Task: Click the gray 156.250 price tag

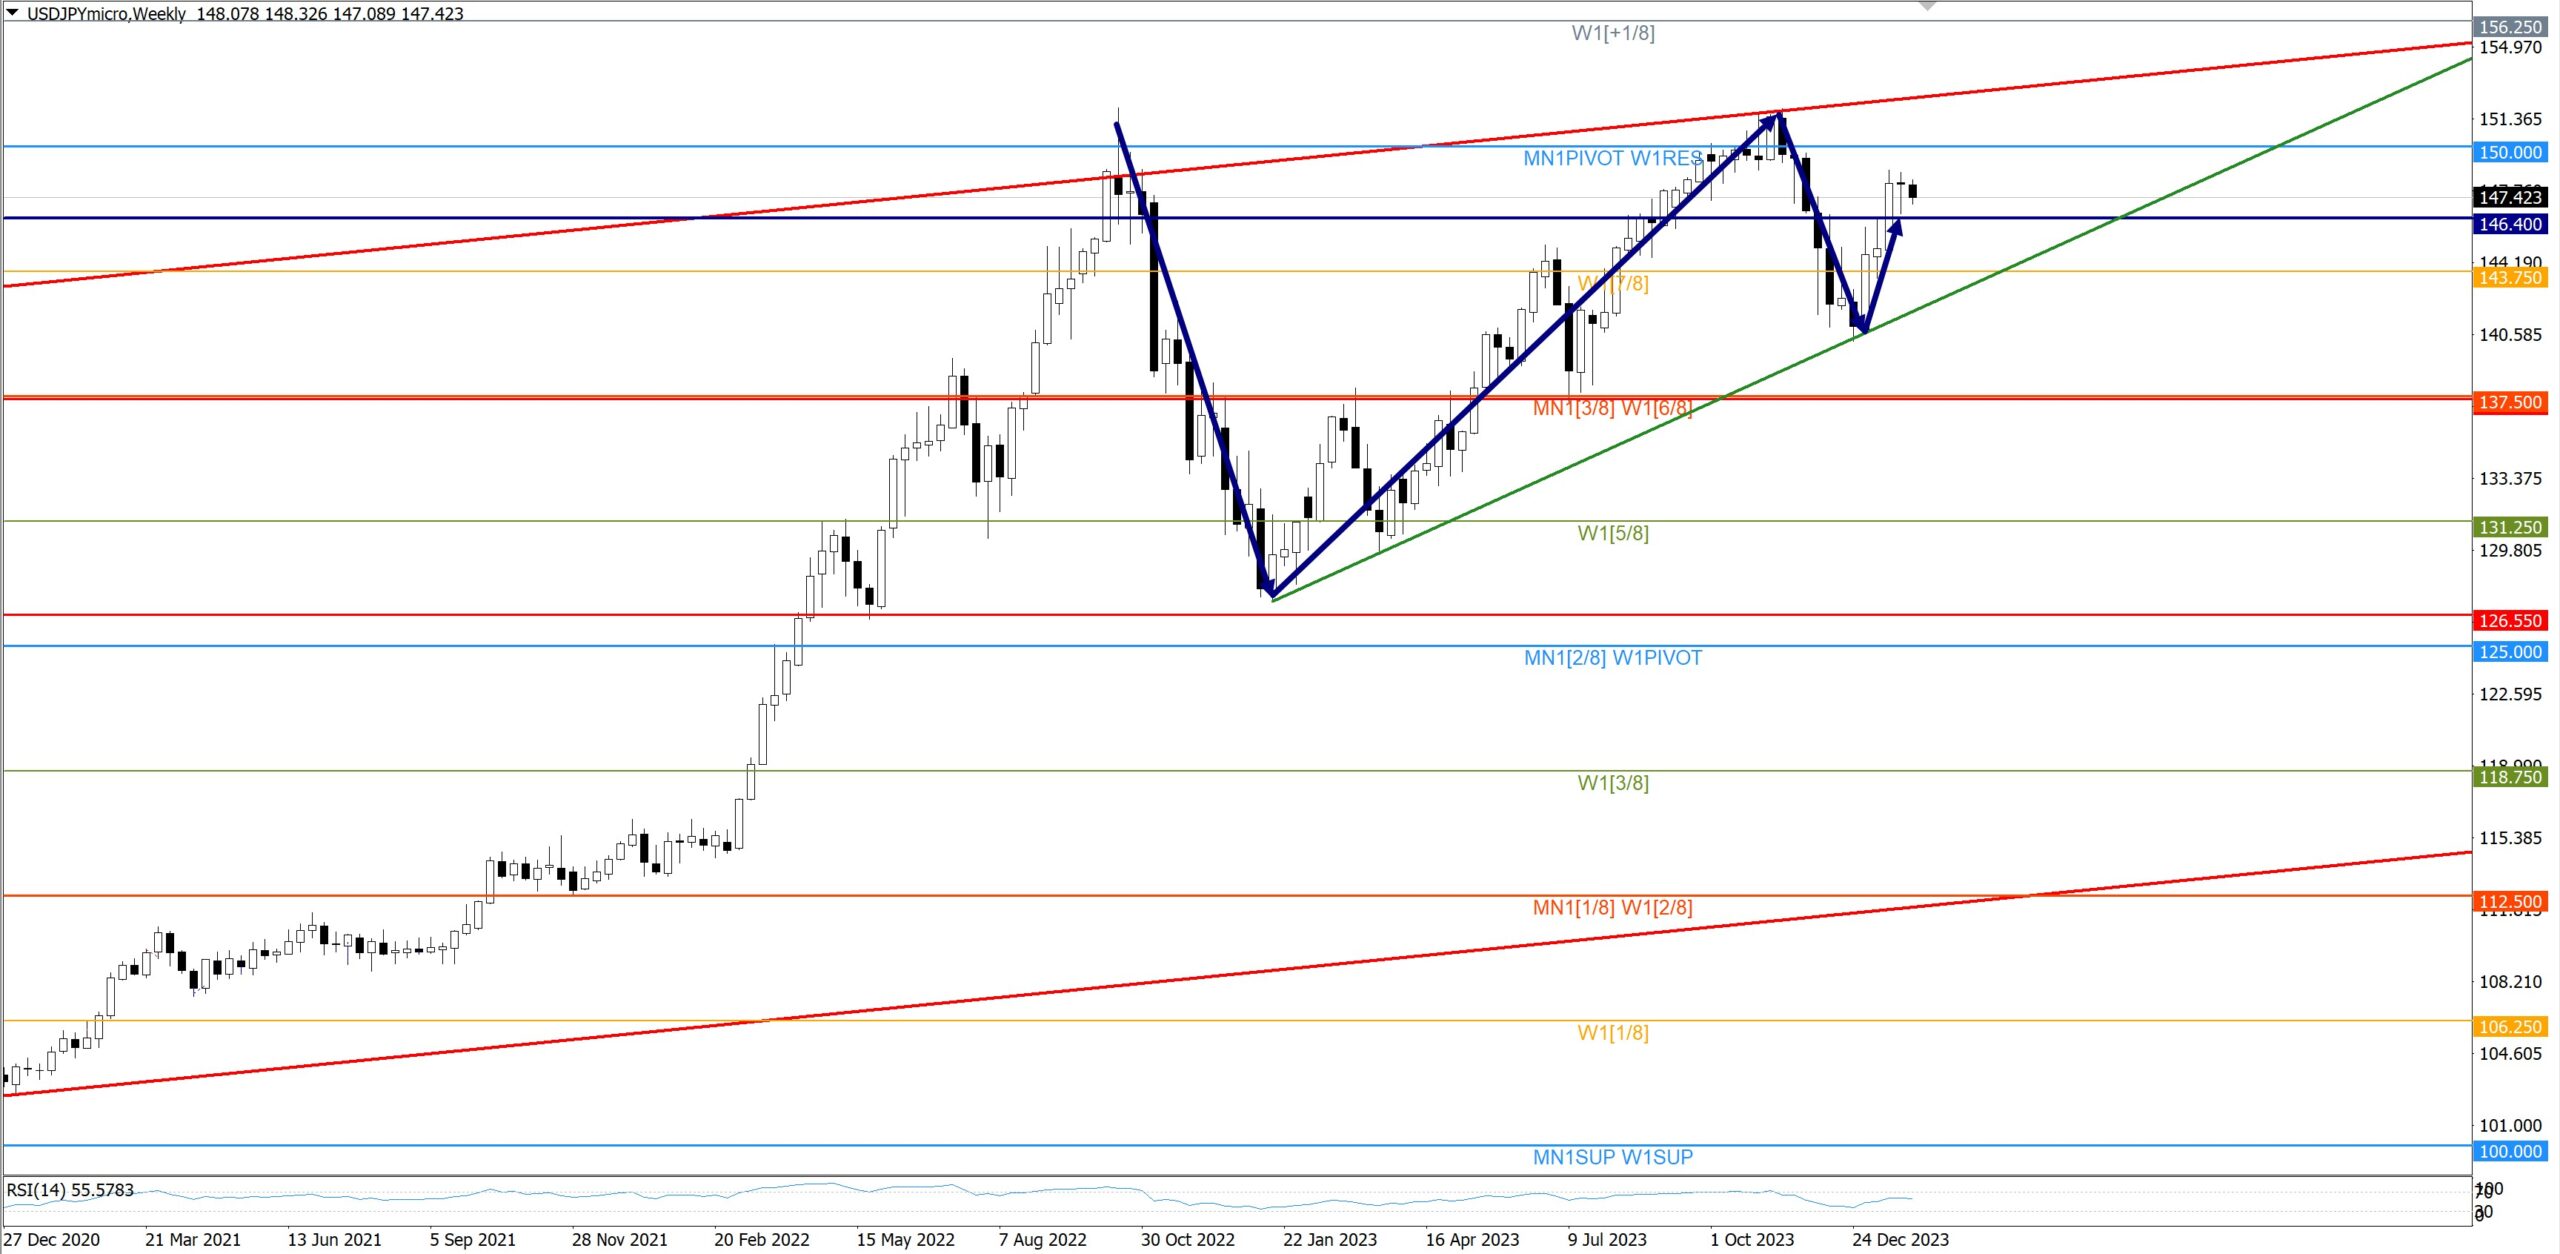Action: 2510,27
